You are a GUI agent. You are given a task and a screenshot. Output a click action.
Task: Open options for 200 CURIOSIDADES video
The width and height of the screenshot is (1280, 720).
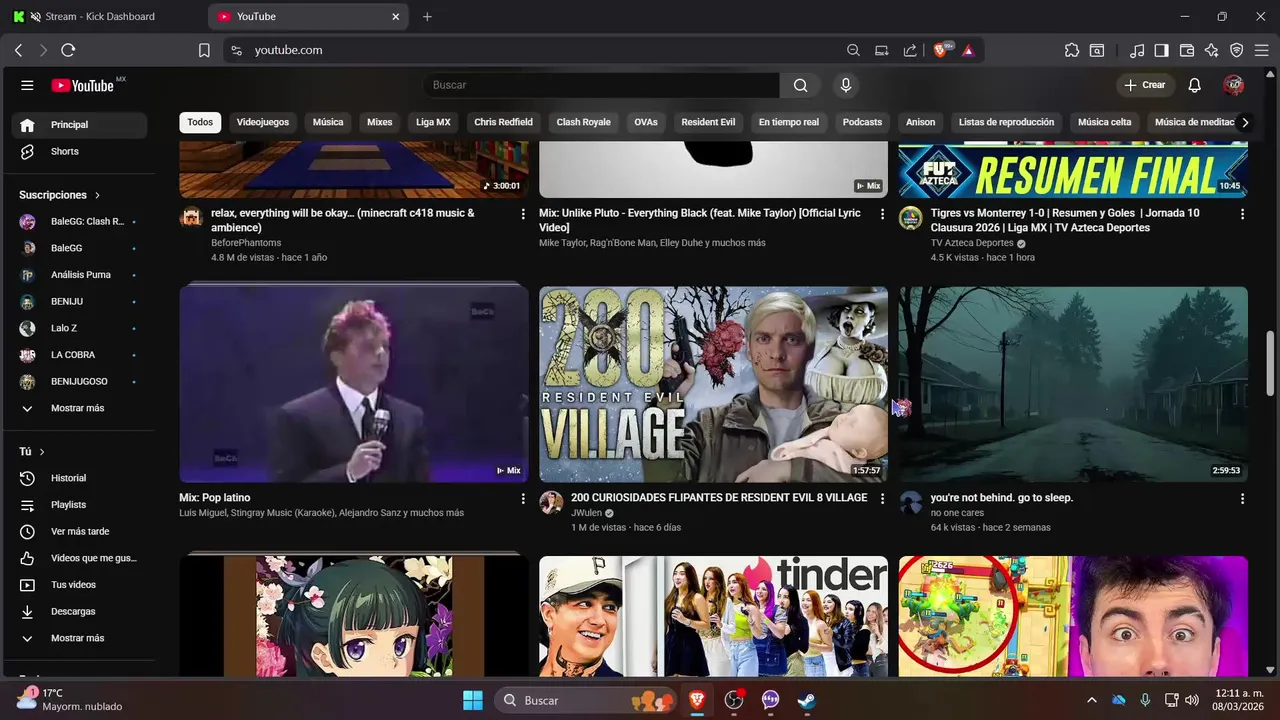tap(882, 498)
